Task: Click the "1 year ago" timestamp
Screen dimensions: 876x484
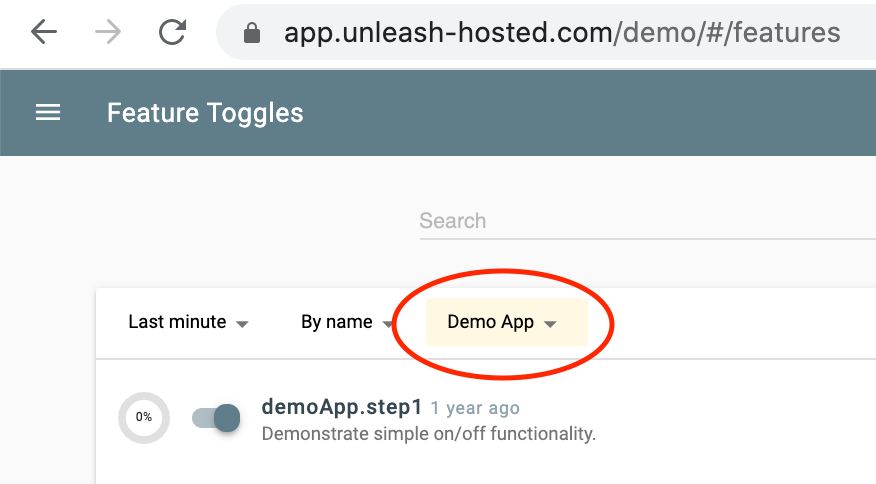Action: 475,408
